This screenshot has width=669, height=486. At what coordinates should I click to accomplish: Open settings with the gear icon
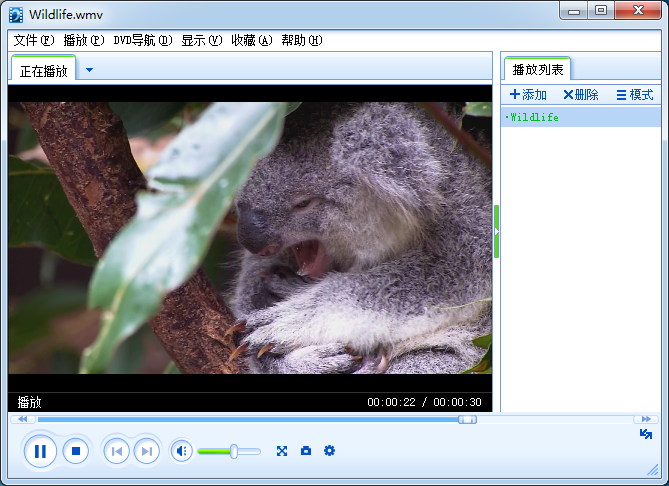[329, 451]
